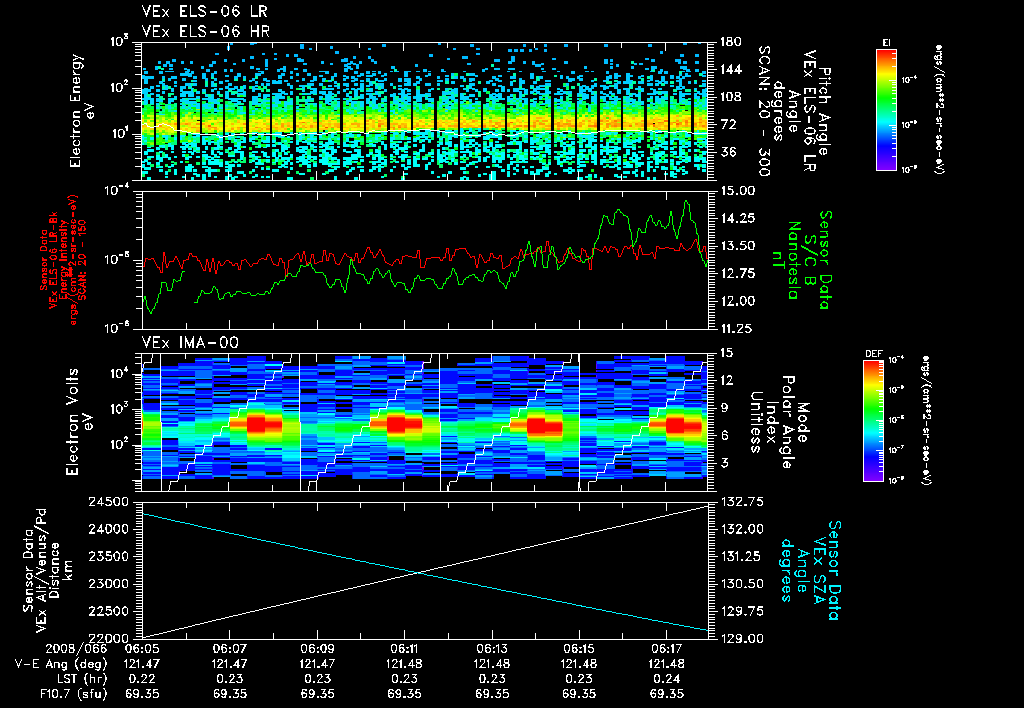This screenshot has height=708, width=1024.
Task: Click the 36 pitch angle tick label
Action: [728, 152]
